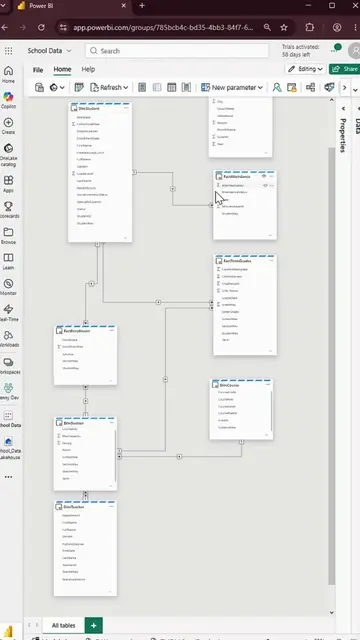Open Copilot in the left sidebar

coord(8,100)
